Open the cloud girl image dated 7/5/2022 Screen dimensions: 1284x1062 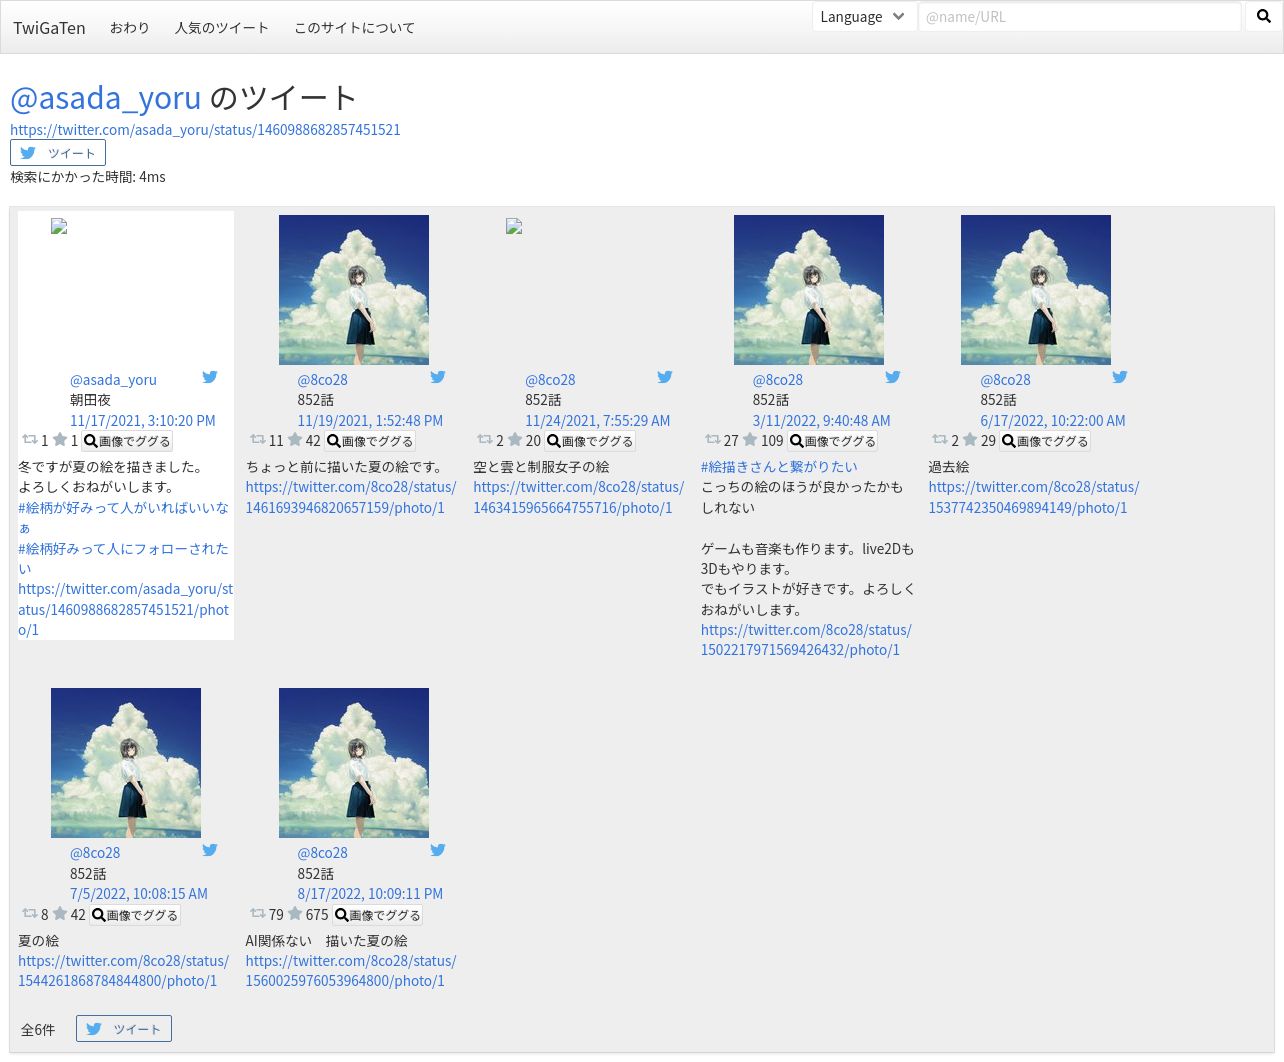126,763
